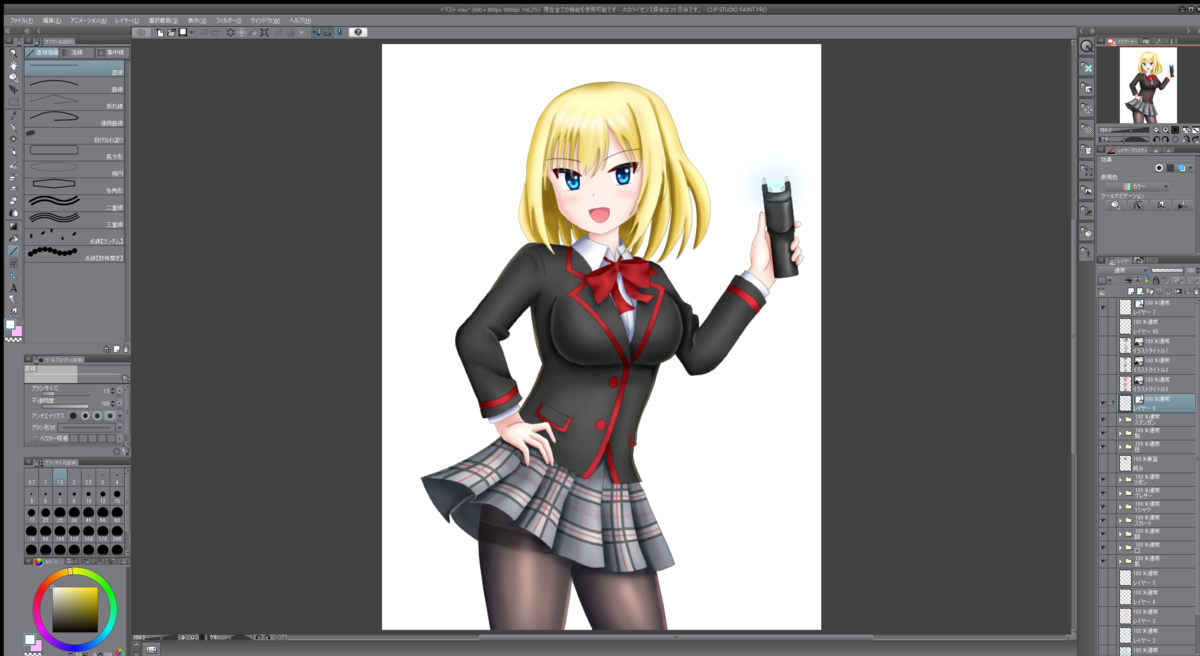Toggle Snap to Special Ruler icon
Image resolution: width=1200 pixels, height=656 pixels.
tap(327, 32)
